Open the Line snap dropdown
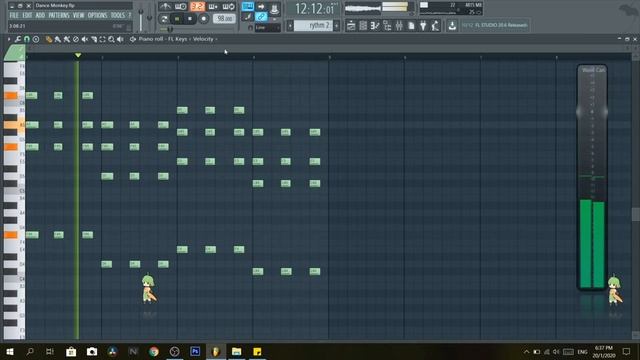This screenshot has width=640, height=360. (268, 27)
